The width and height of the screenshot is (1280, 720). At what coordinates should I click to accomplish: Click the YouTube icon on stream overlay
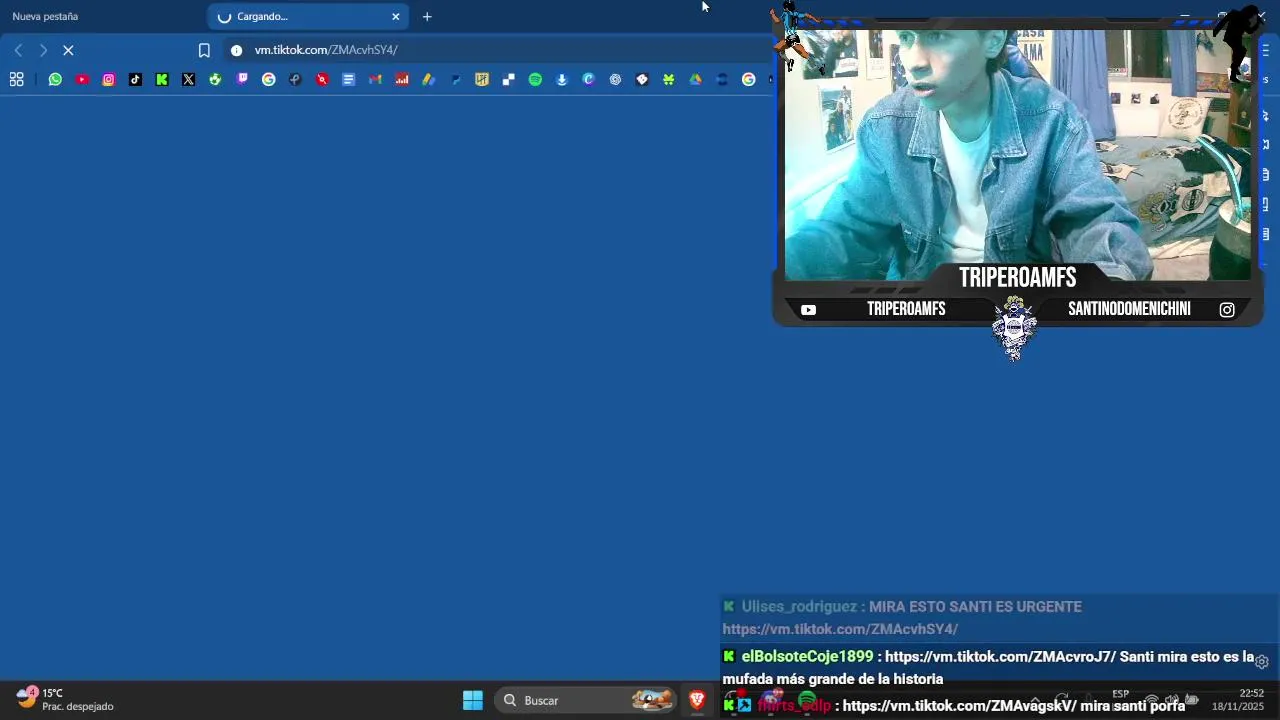(x=808, y=310)
